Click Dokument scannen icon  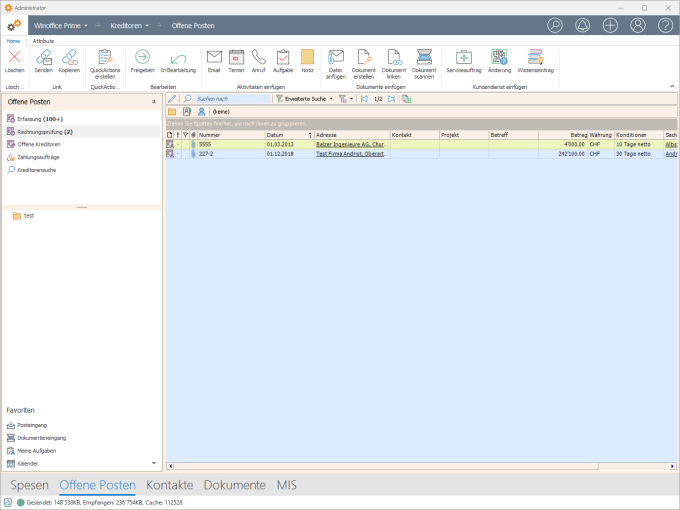tap(424, 60)
